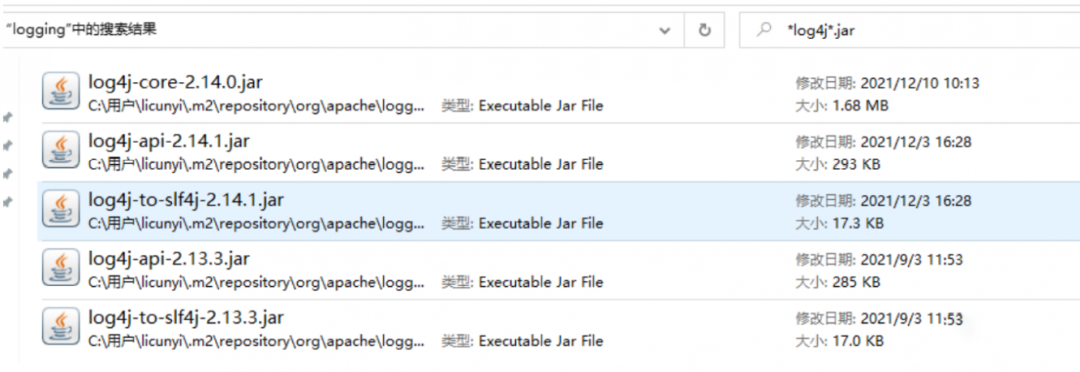
Task: Select the file name log4j-to-slf4j-2.14.1.jar
Action: [x=186, y=200]
